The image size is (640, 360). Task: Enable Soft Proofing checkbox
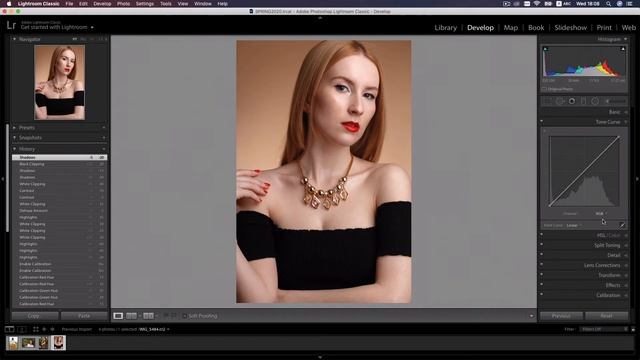click(x=184, y=316)
